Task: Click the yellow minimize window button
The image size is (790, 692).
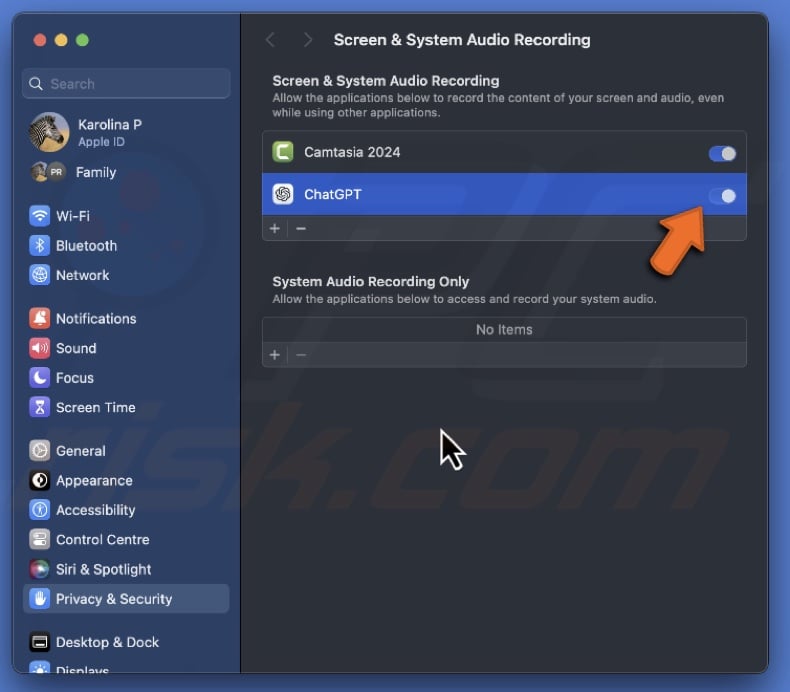Action: (61, 40)
